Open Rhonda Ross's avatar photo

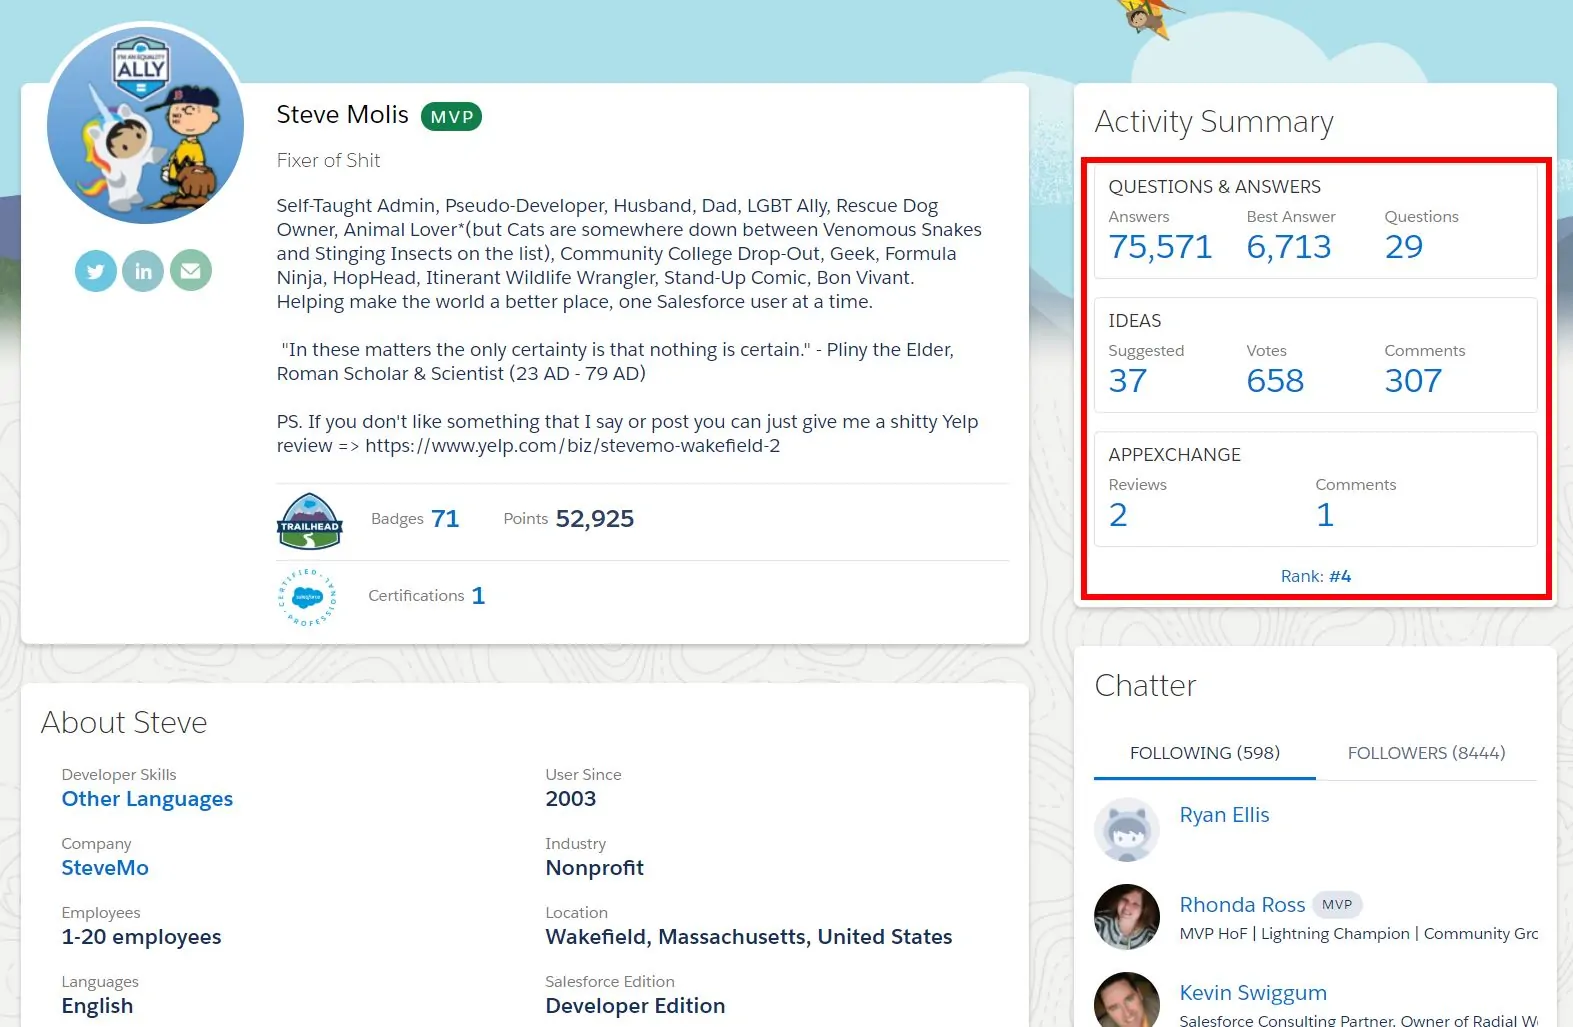click(x=1127, y=917)
